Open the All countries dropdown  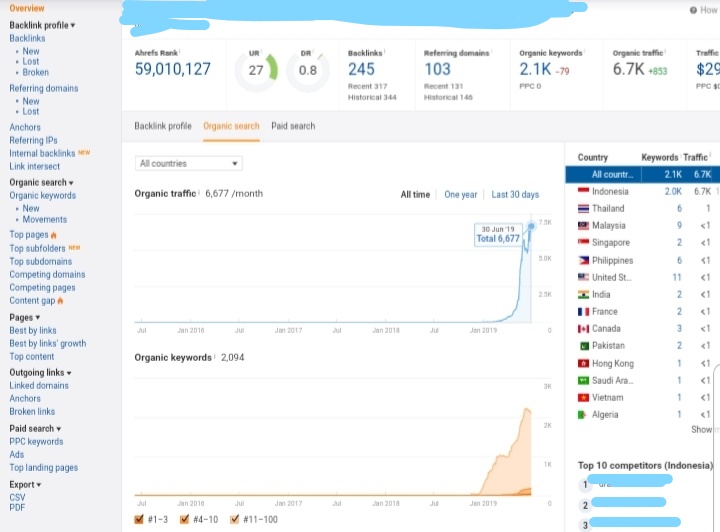(189, 163)
